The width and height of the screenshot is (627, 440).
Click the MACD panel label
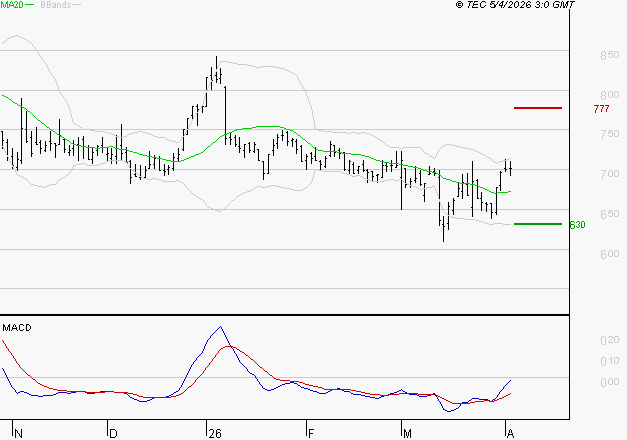(17, 328)
